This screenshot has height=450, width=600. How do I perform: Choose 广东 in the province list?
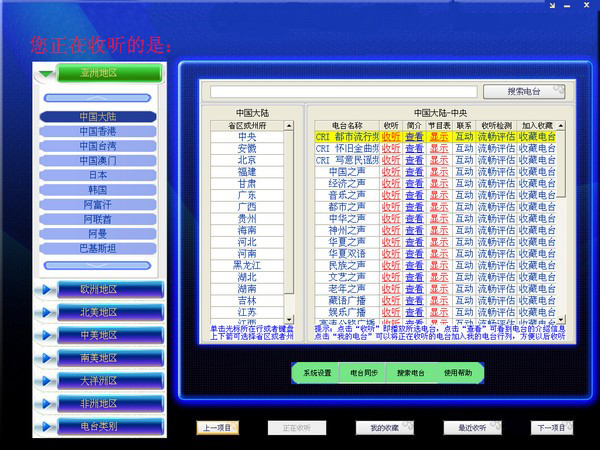(x=247, y=196)
